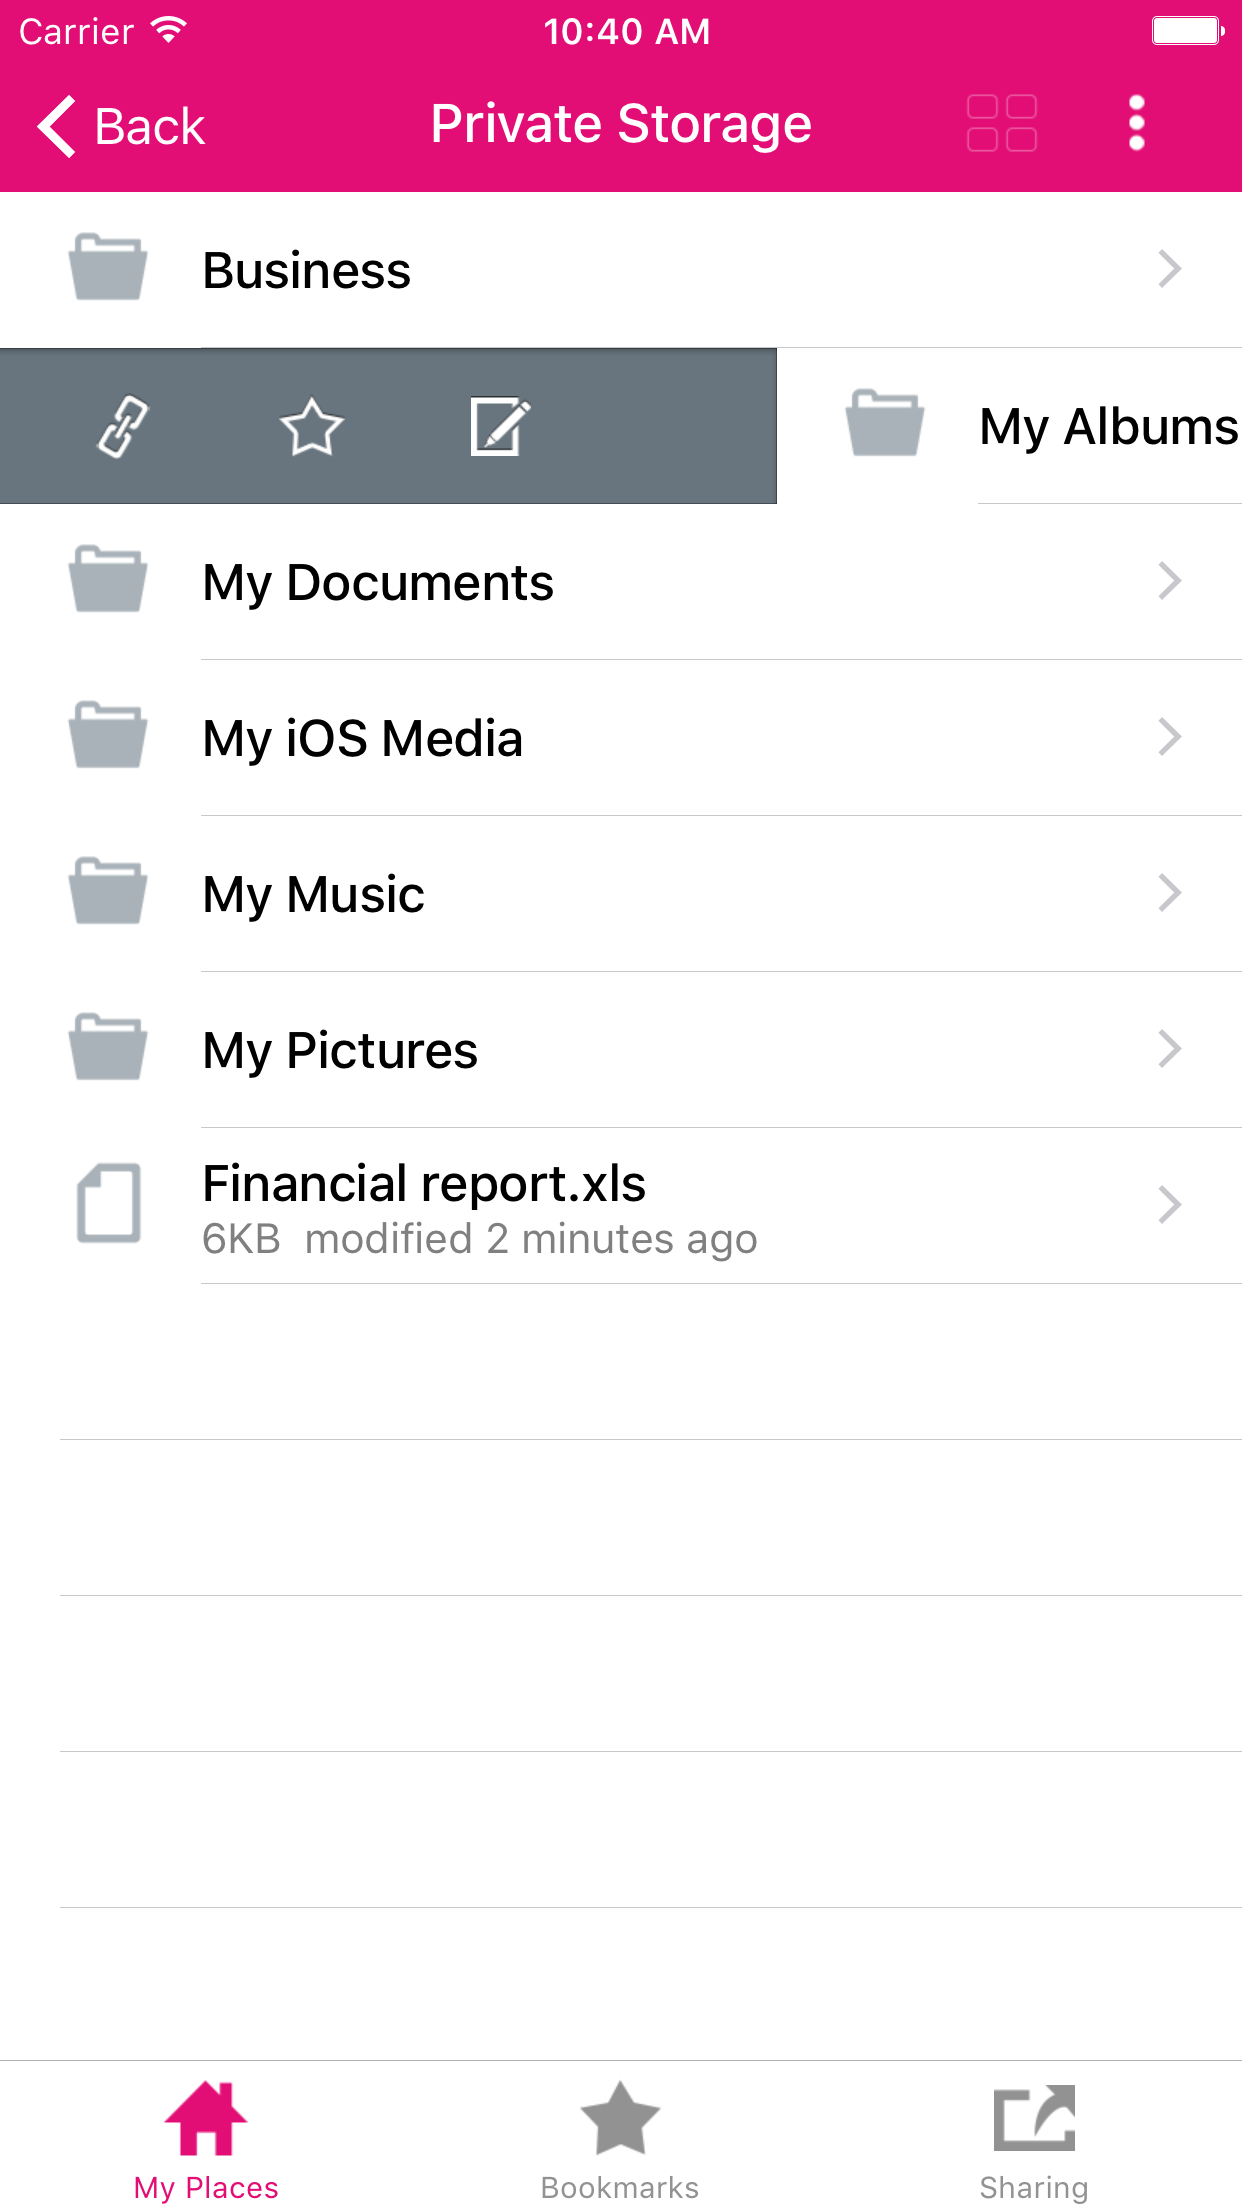1242x2208 pixels.
Task: Go back using the Back button
Action: coord(122,126)
